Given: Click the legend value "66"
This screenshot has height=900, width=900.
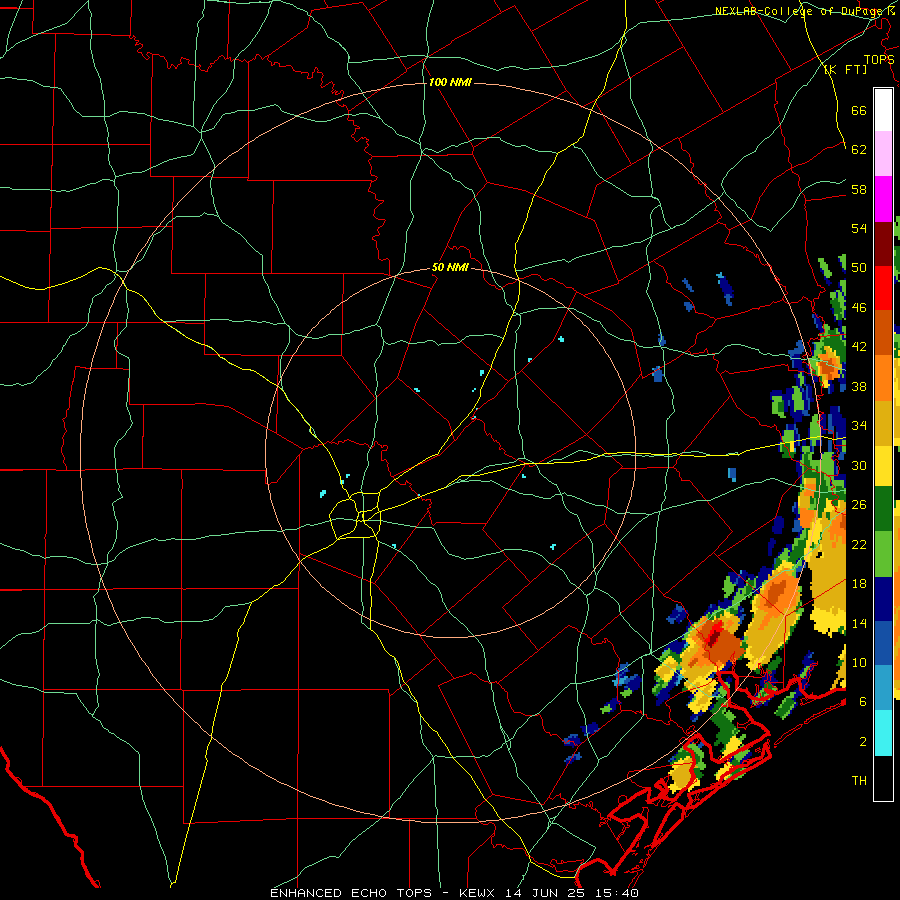Looking at the screenshot, I should tap(859, 111).
